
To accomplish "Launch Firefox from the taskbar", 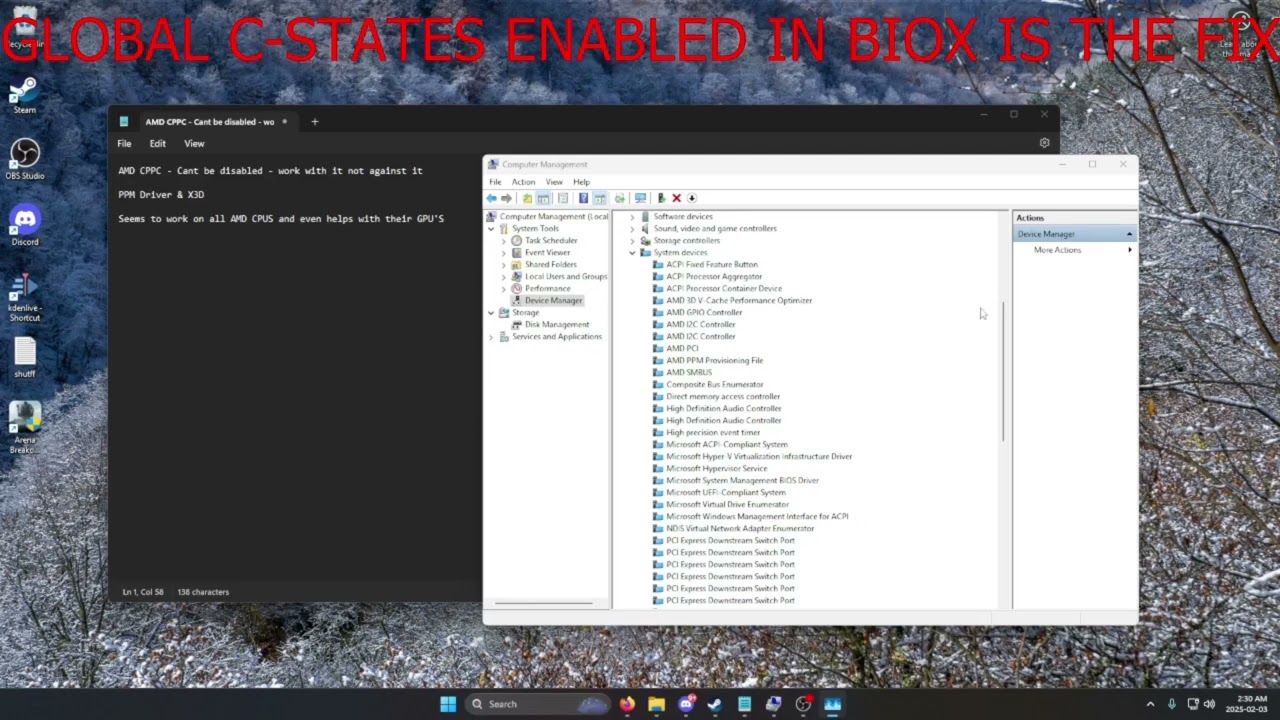I will (x=627, y=704).
